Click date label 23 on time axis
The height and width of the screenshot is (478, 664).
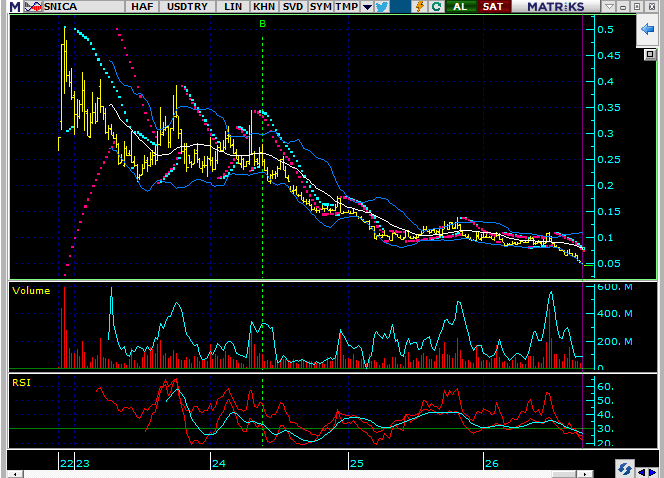83,463
